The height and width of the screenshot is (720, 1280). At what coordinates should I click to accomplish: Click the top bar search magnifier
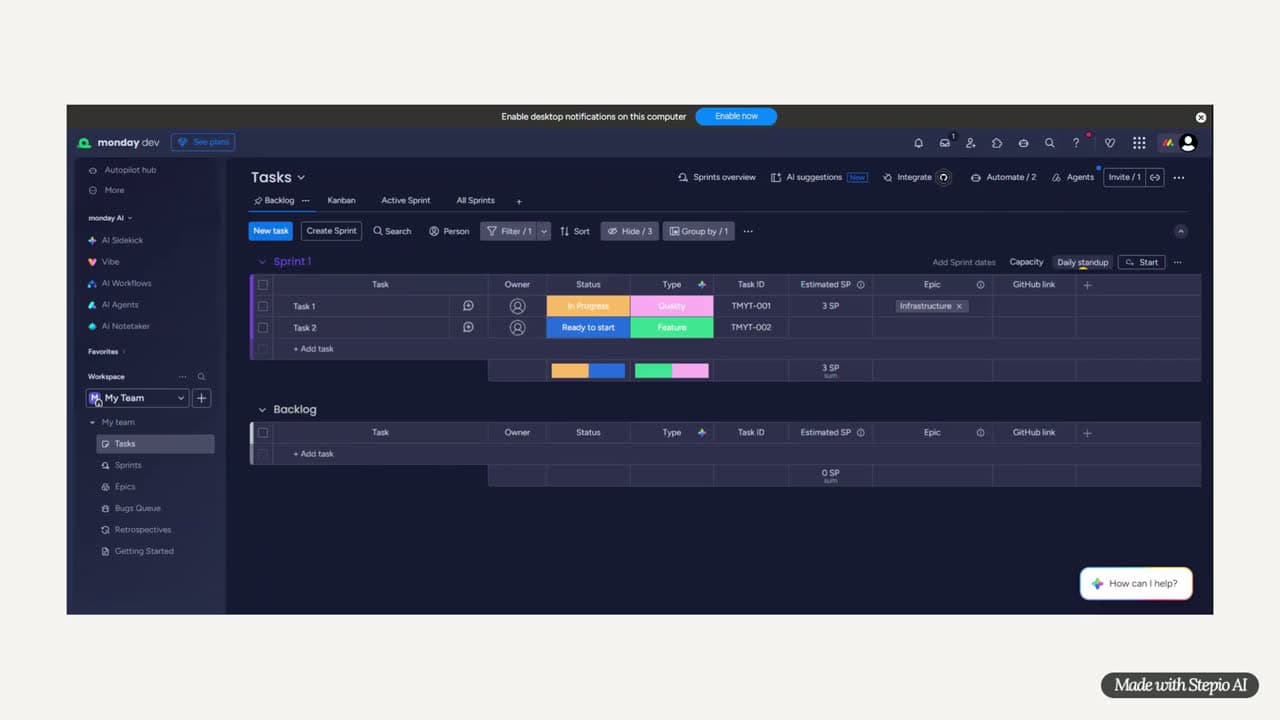point(1049,143)
